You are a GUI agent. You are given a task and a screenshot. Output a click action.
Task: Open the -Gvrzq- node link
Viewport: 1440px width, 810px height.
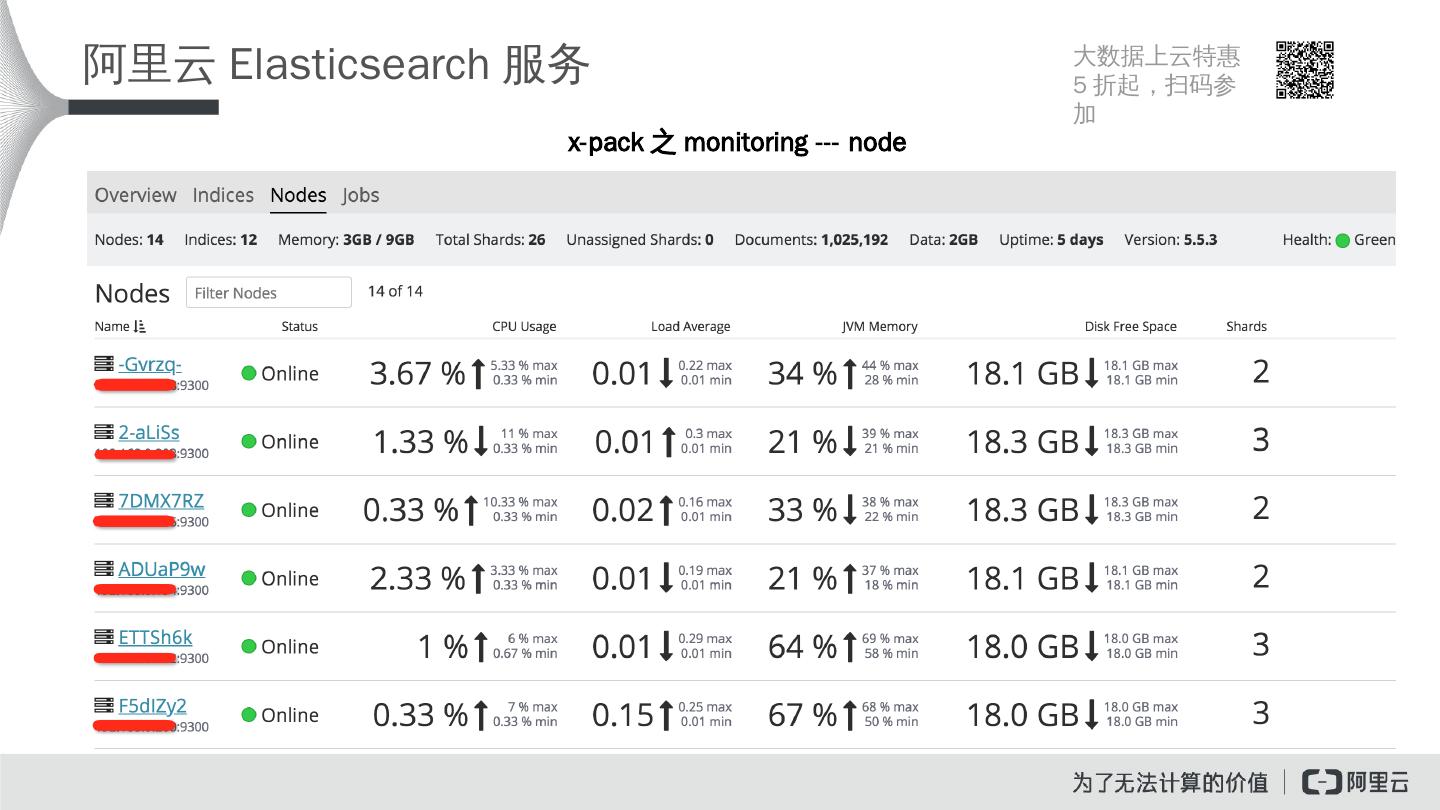click(150, 364)
